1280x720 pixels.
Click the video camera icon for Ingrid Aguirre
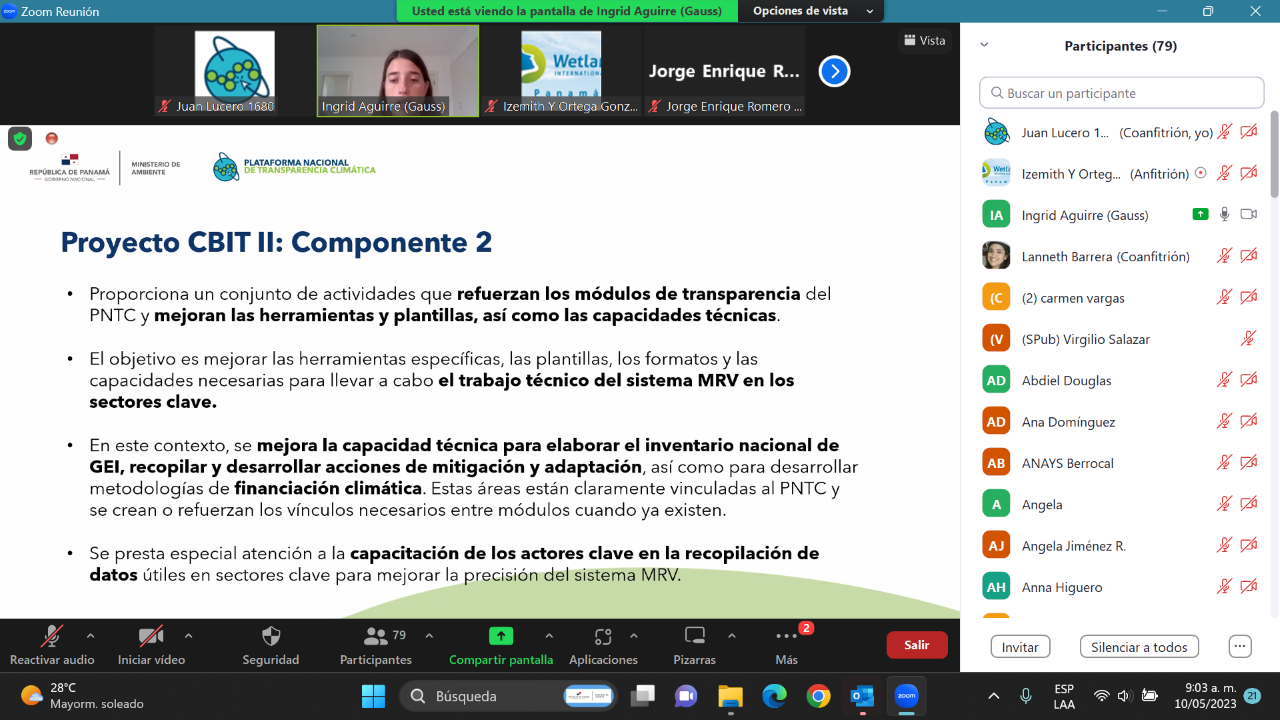pyautogui.click(x=1248, y=214)
